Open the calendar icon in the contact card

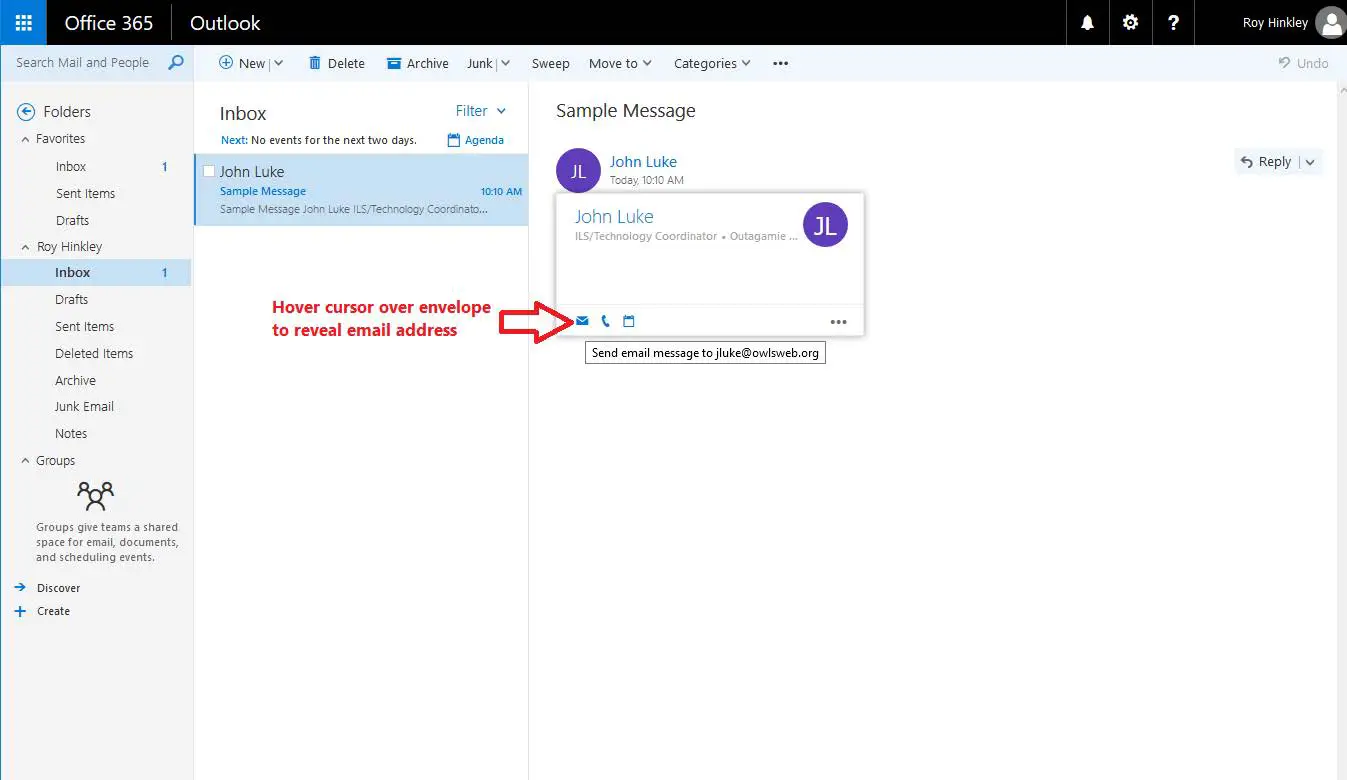(628, 320)
